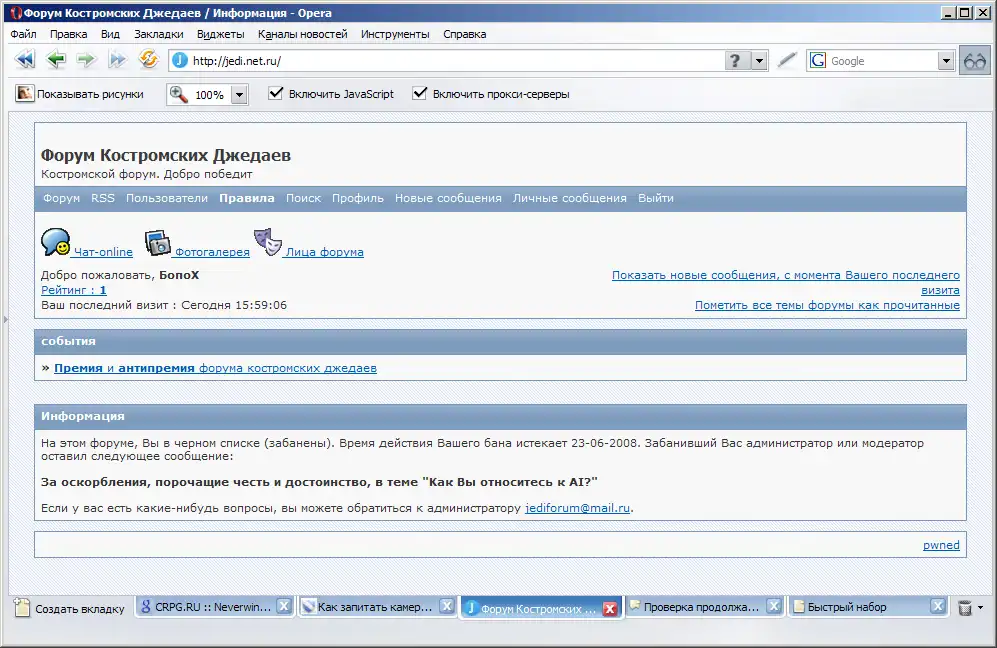
Task: Disable the Включить JavaScript checkbox
Action: coord(276,94)
